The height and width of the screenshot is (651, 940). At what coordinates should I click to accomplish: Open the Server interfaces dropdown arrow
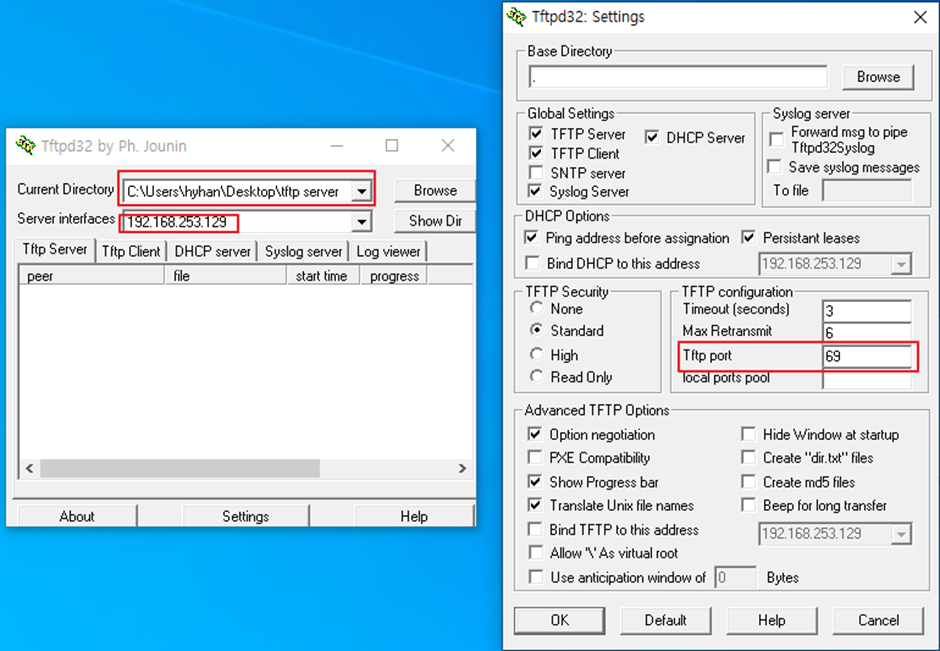coord(361,222)
